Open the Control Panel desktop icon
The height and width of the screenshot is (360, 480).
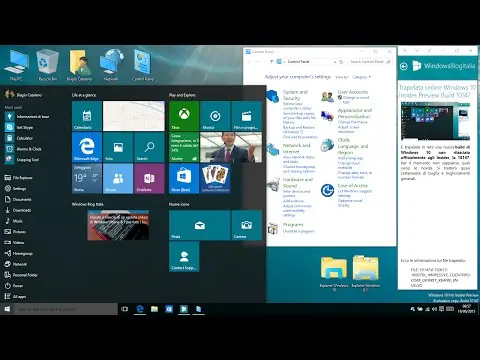(143, 66)
